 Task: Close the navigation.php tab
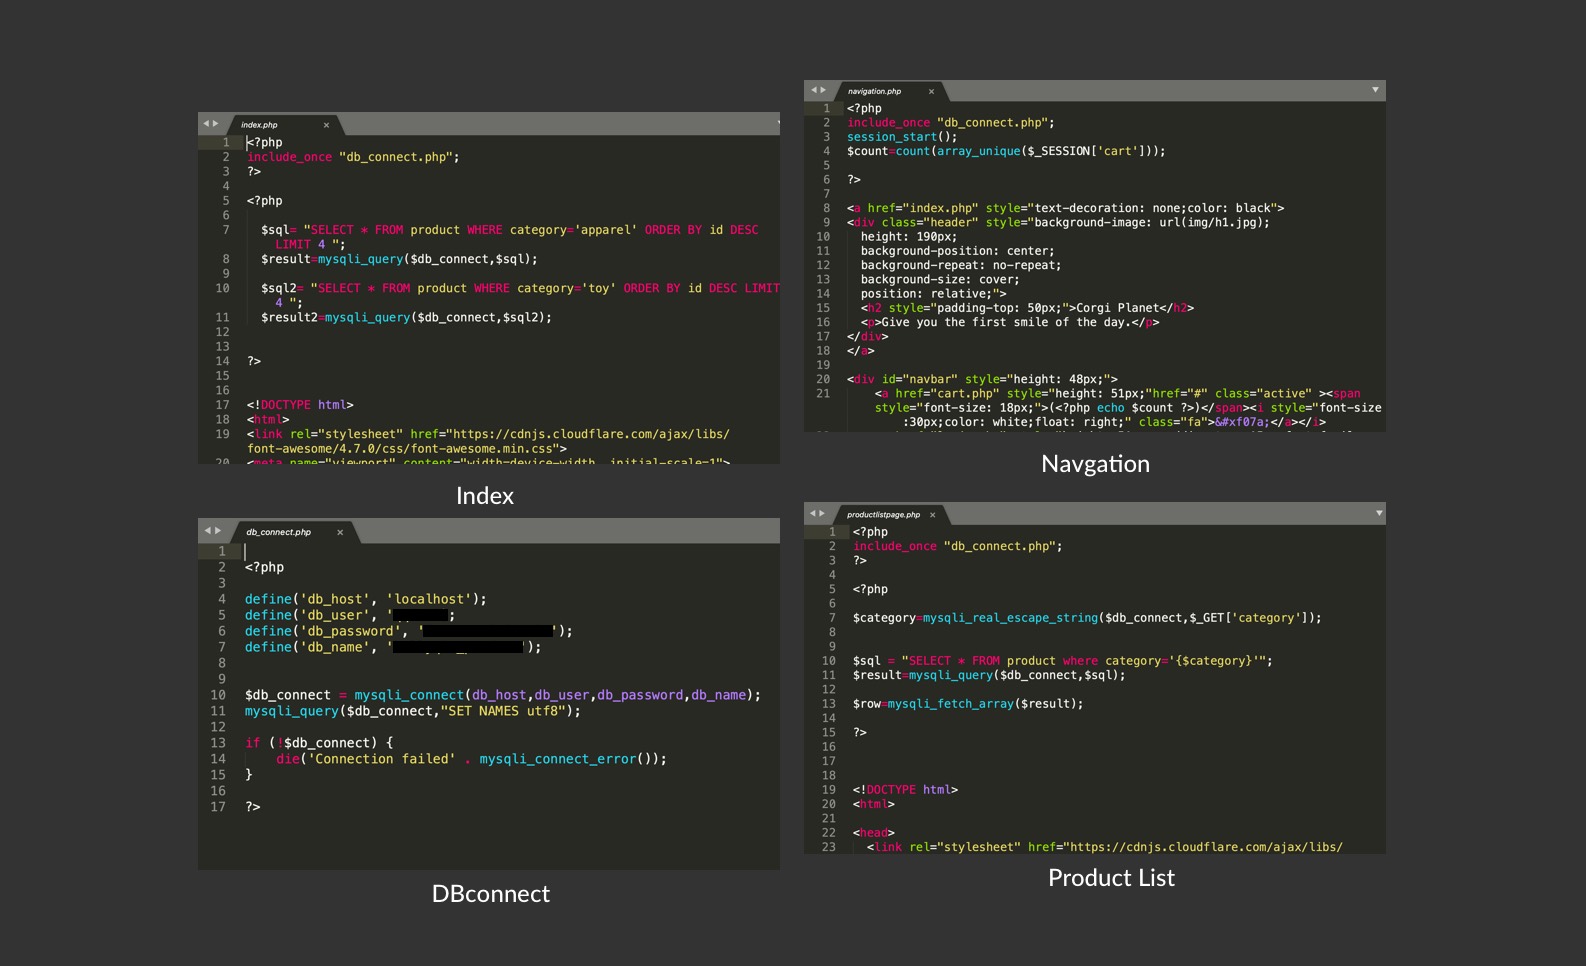tap(931, 91)
